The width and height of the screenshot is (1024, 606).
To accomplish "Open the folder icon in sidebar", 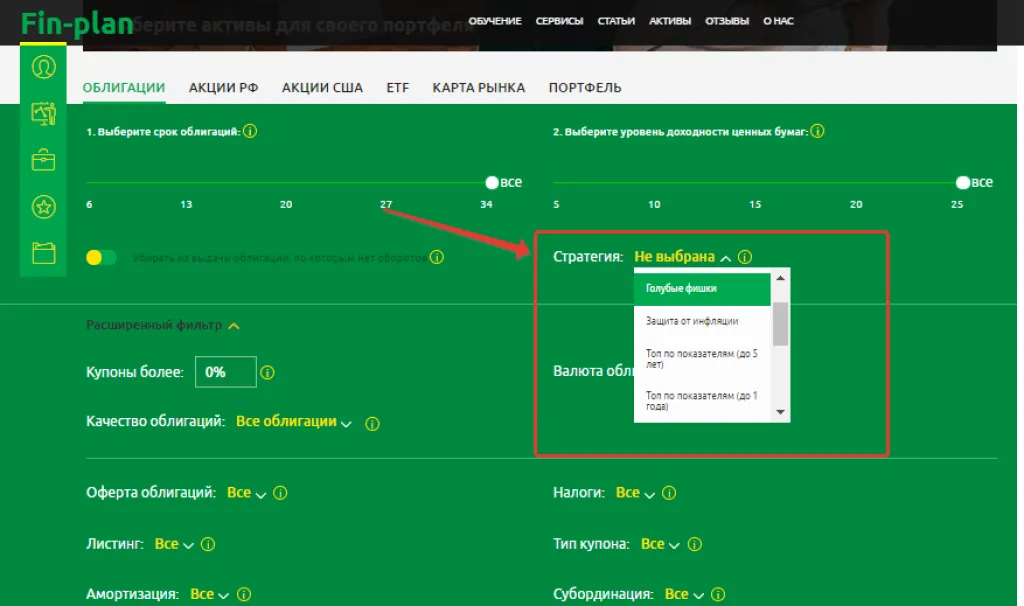I will 43,253.
